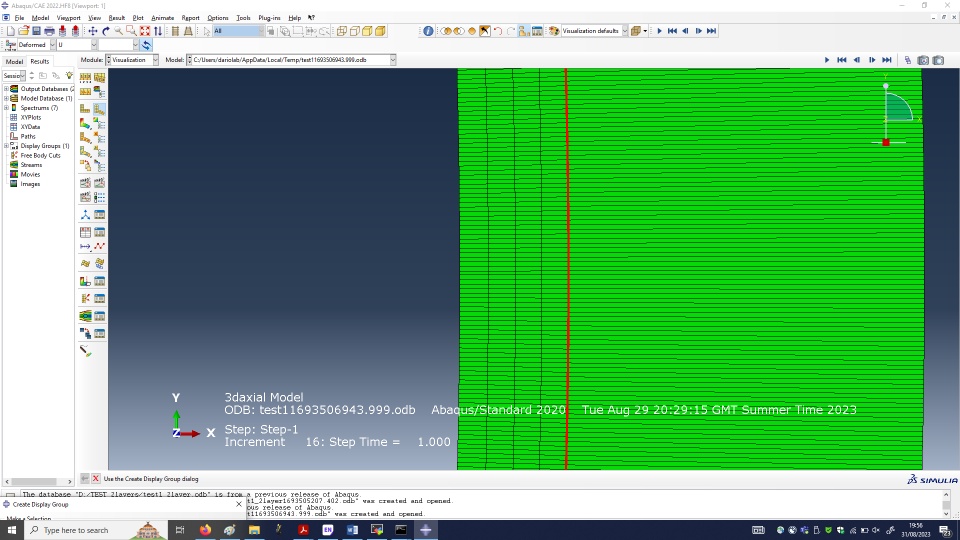Click the Synchronize field output arrows icon
Viewport: 960px width, 540px height.
[146, 45]
